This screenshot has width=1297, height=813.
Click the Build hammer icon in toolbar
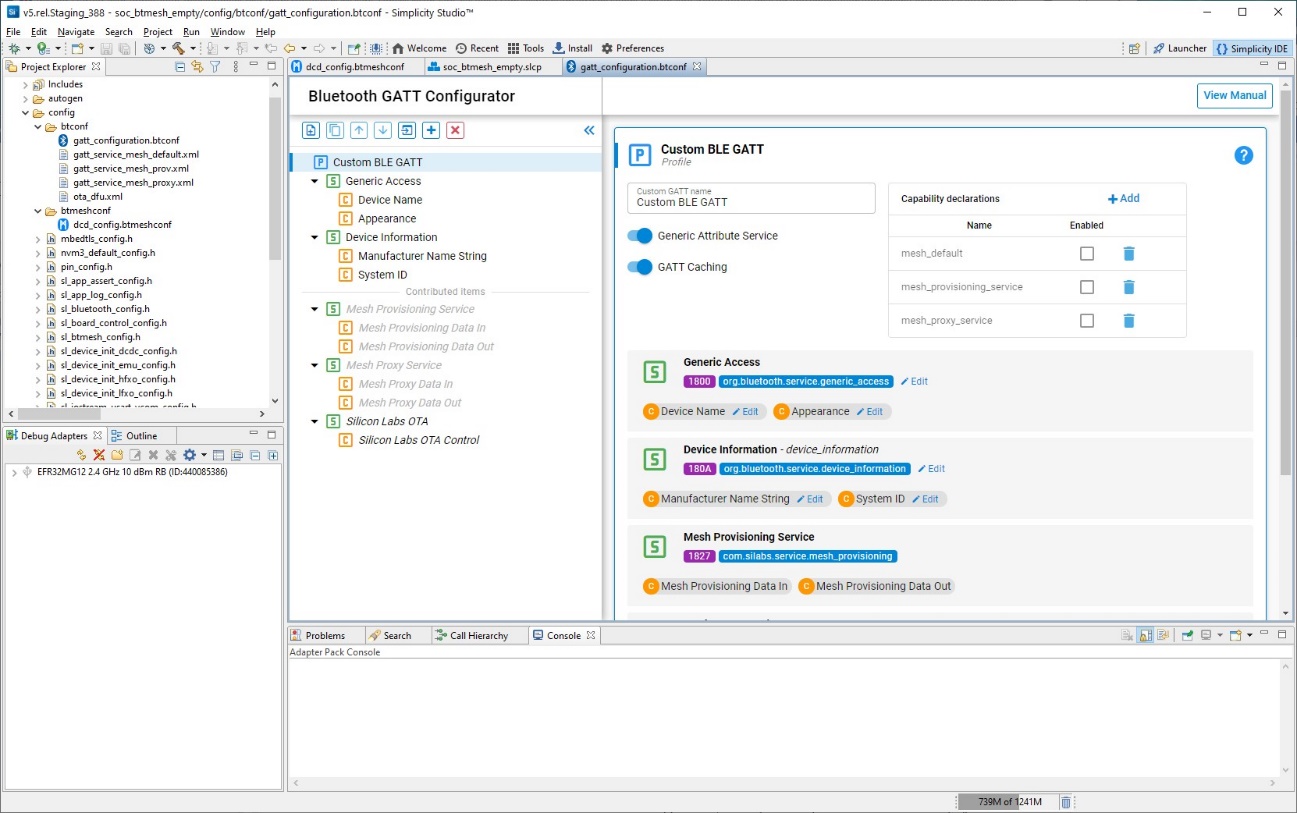(178, 48)
